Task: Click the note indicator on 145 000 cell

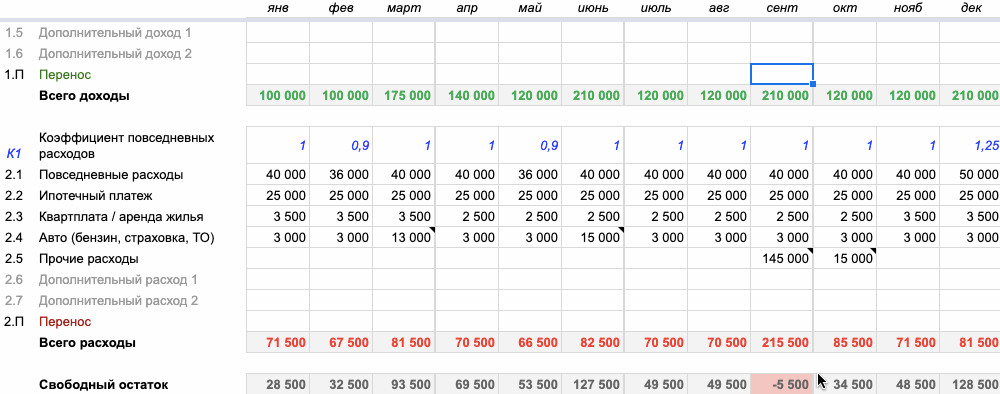Action: [810, 251]
